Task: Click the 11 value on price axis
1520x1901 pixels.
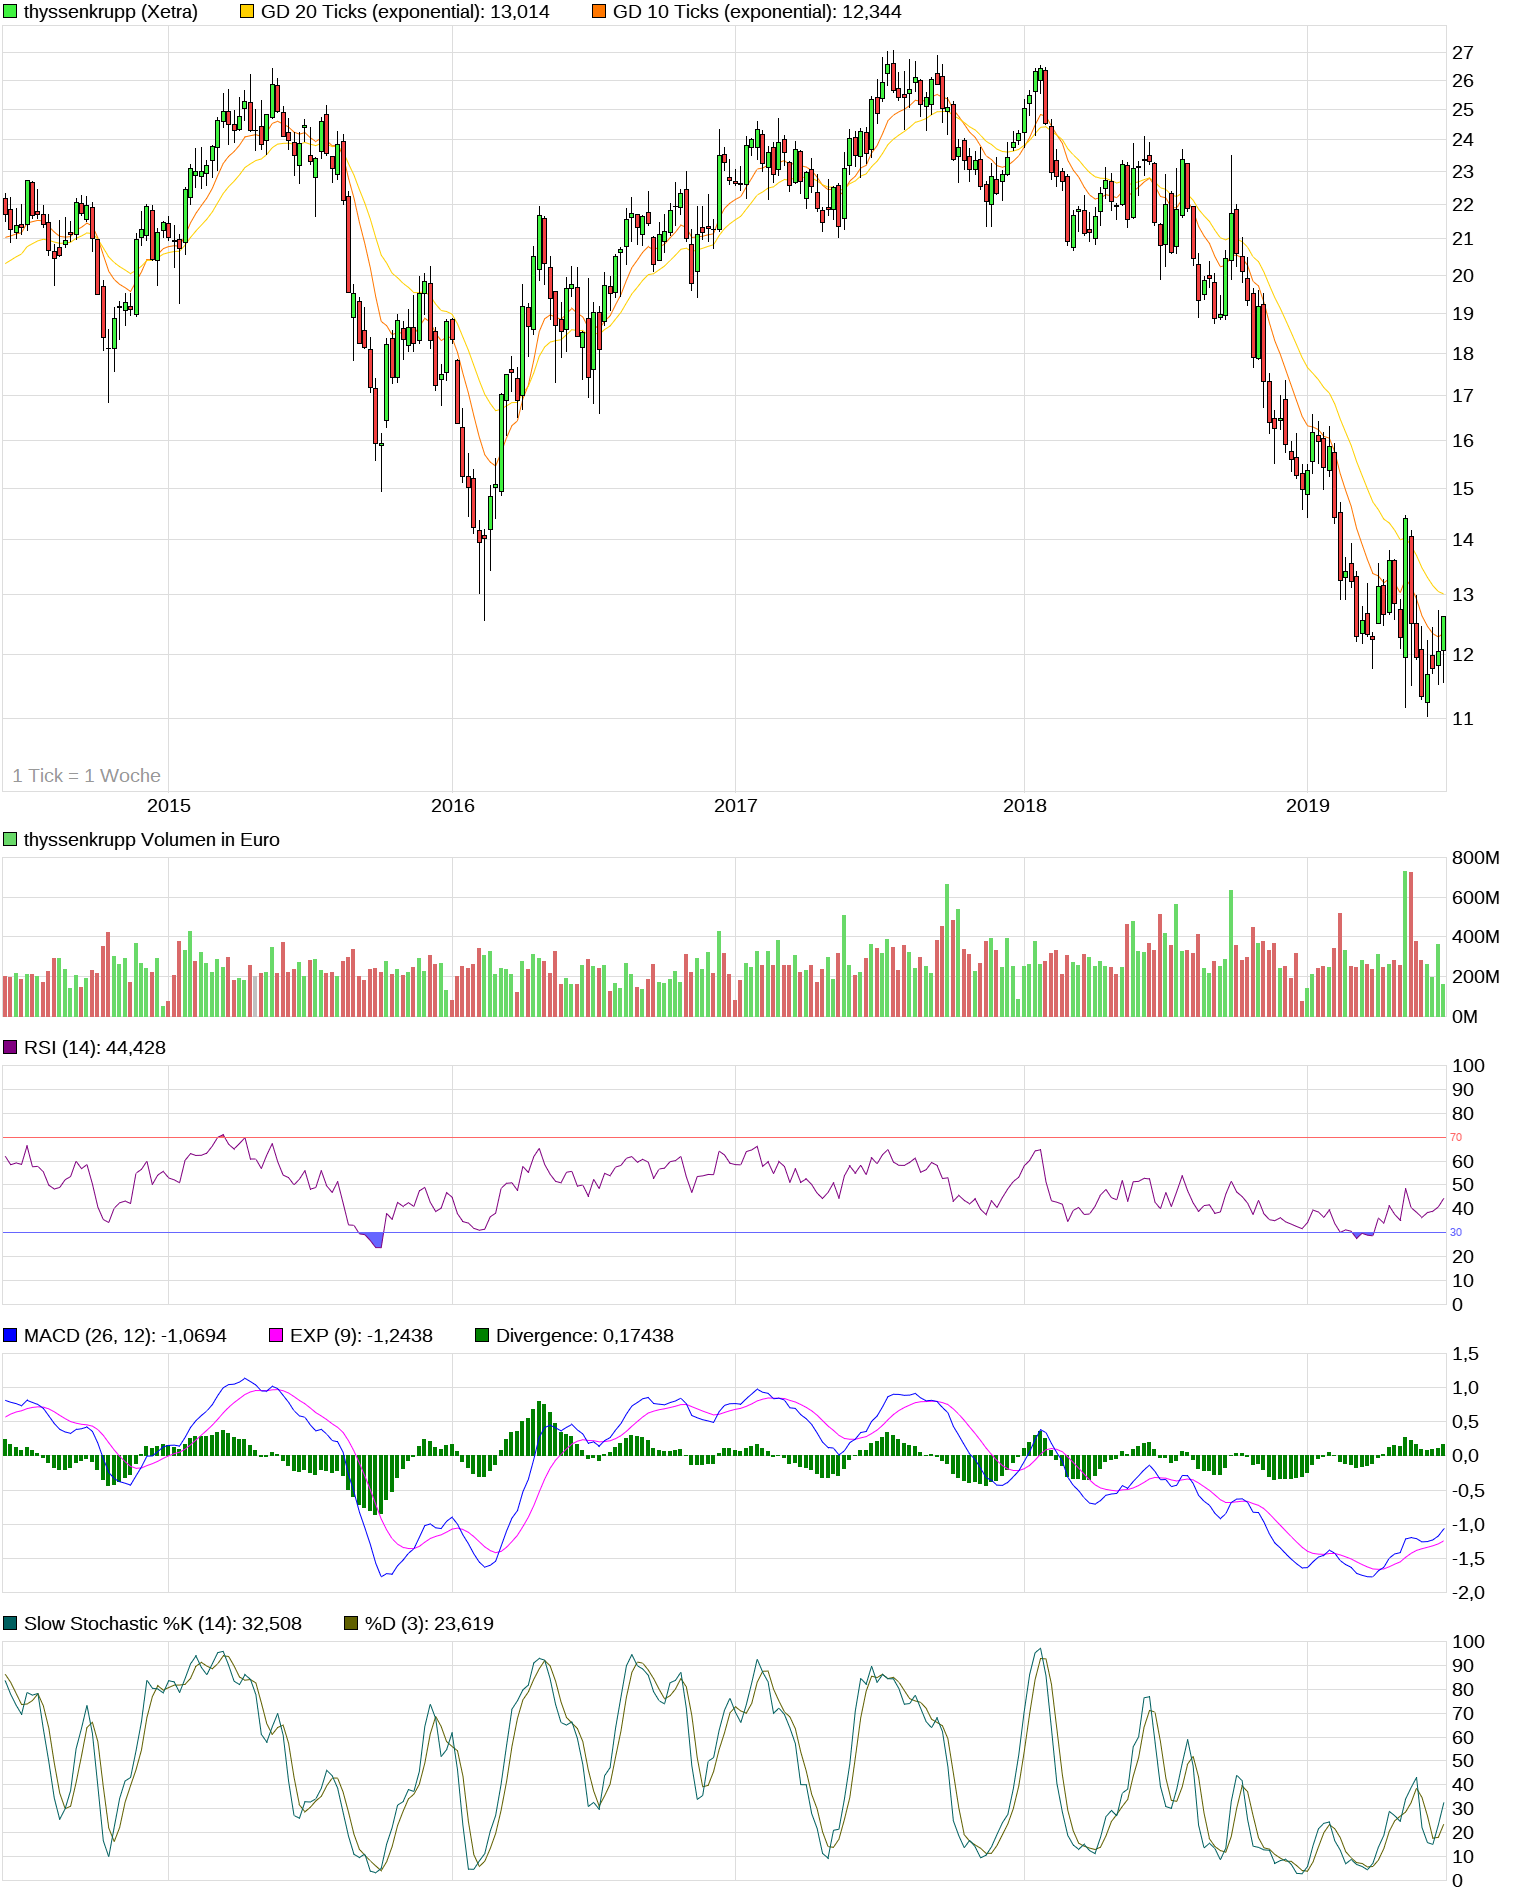Action: pos(1463,719)
